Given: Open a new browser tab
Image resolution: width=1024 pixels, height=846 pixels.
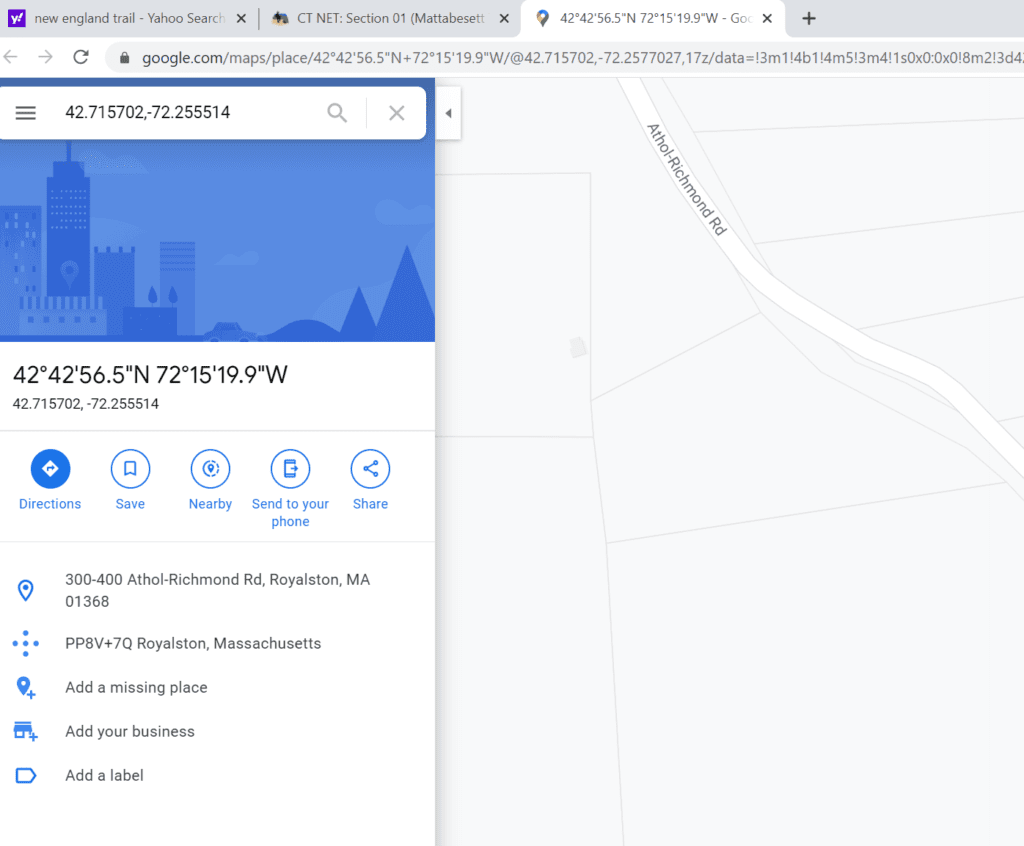Looking at the screenshot, I should tap(809, 18).
